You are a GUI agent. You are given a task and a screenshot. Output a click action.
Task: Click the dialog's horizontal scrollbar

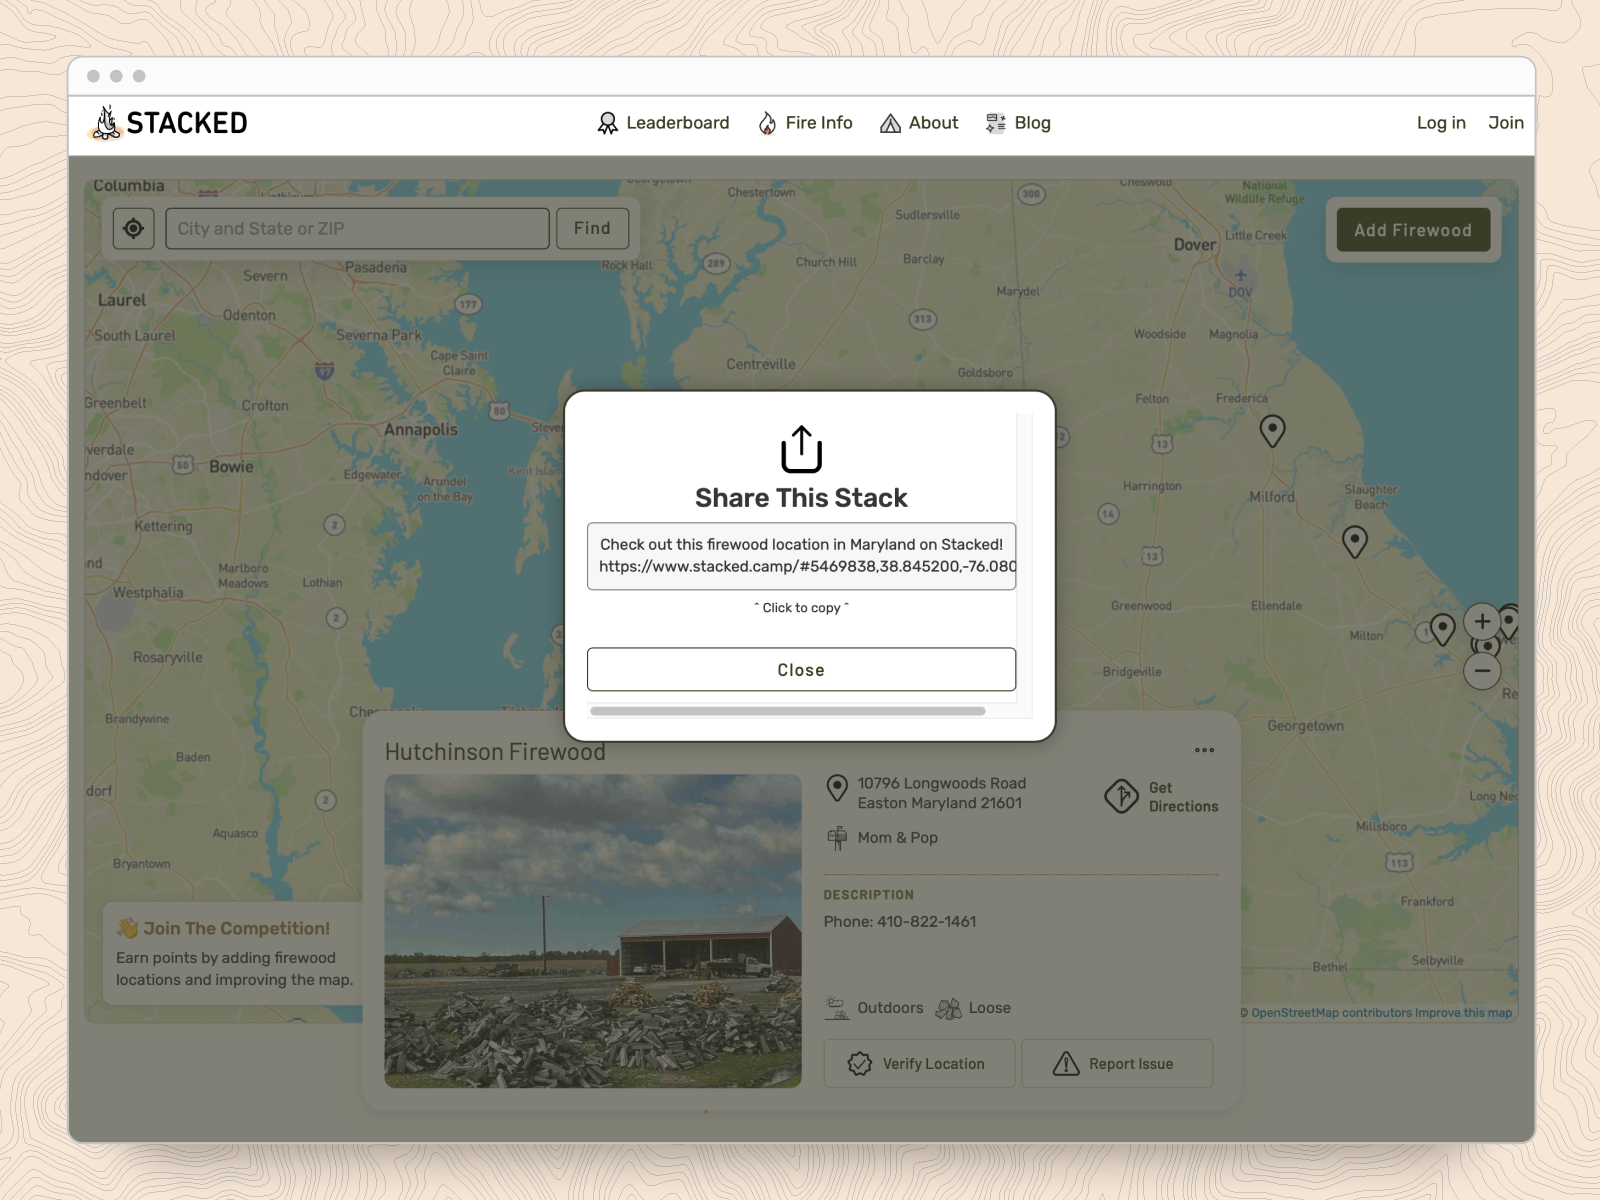[788, 711]
